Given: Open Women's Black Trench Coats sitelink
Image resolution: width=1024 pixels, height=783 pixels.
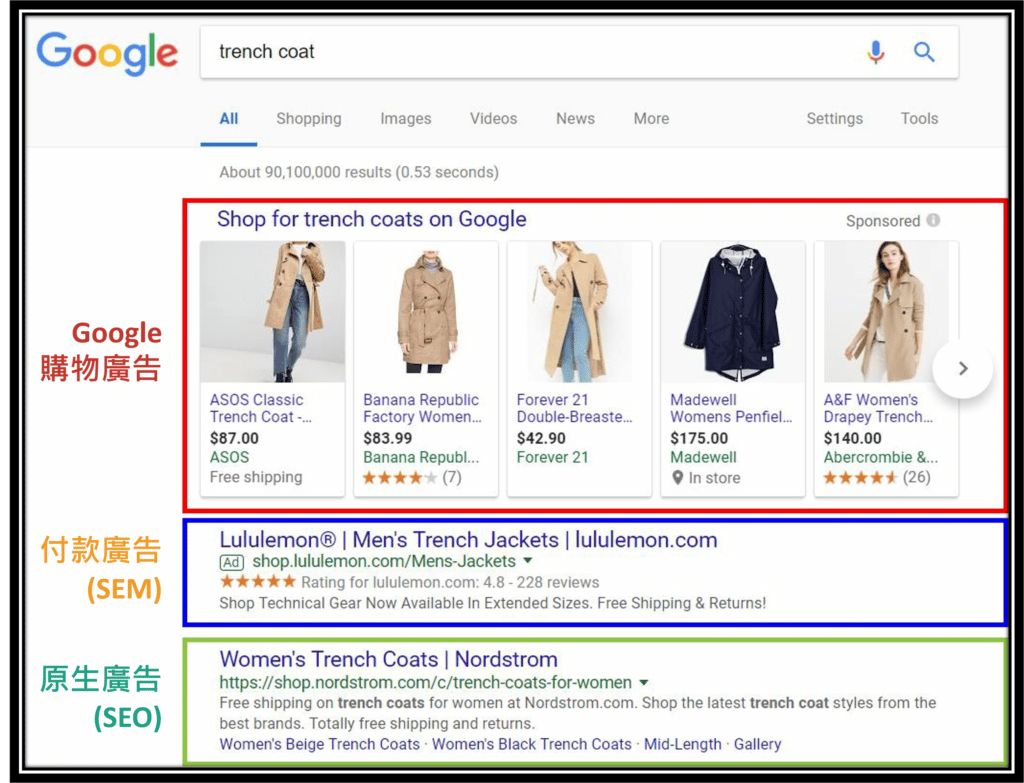Looking at the screenshot, I should click(x=532, y=744).
